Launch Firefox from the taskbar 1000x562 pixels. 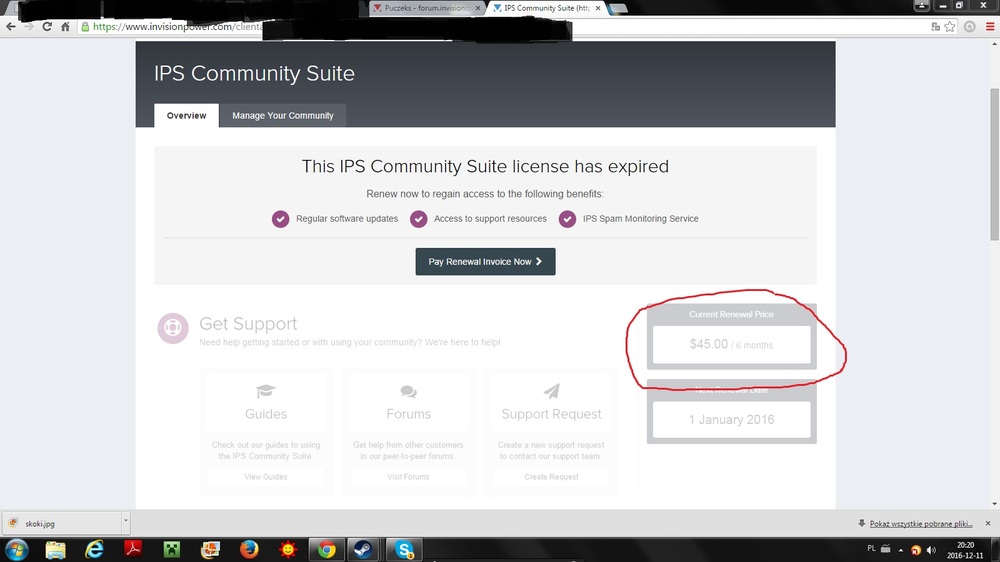(249, 549)
